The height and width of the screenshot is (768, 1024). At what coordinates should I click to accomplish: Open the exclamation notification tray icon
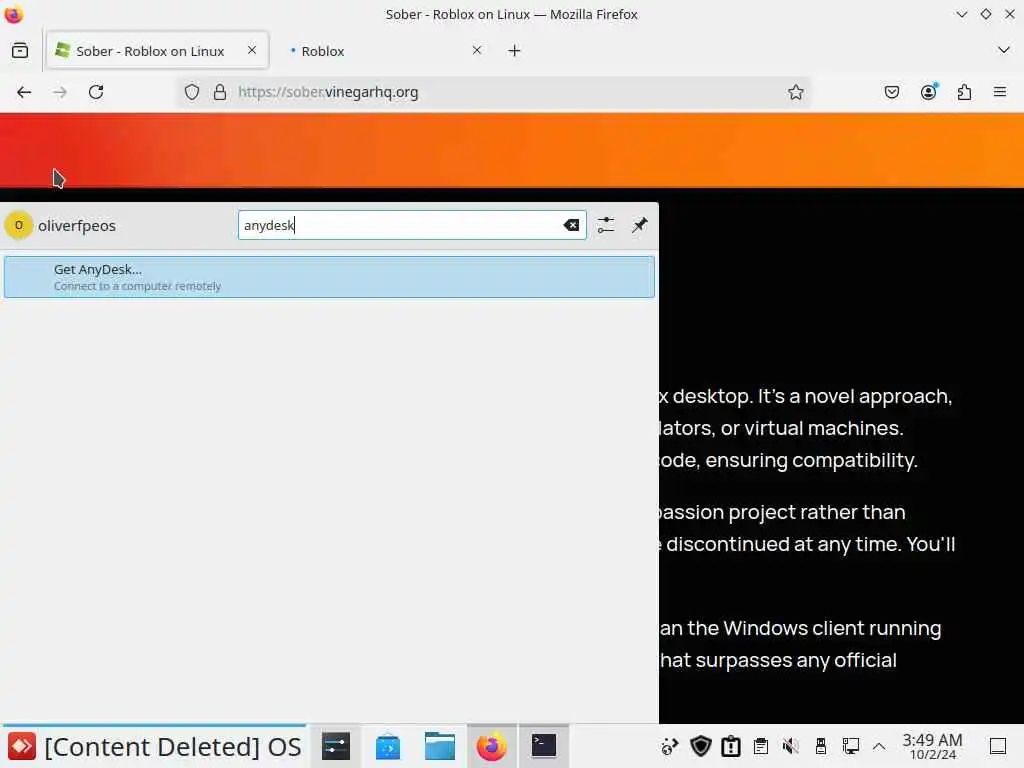(731, 746)
